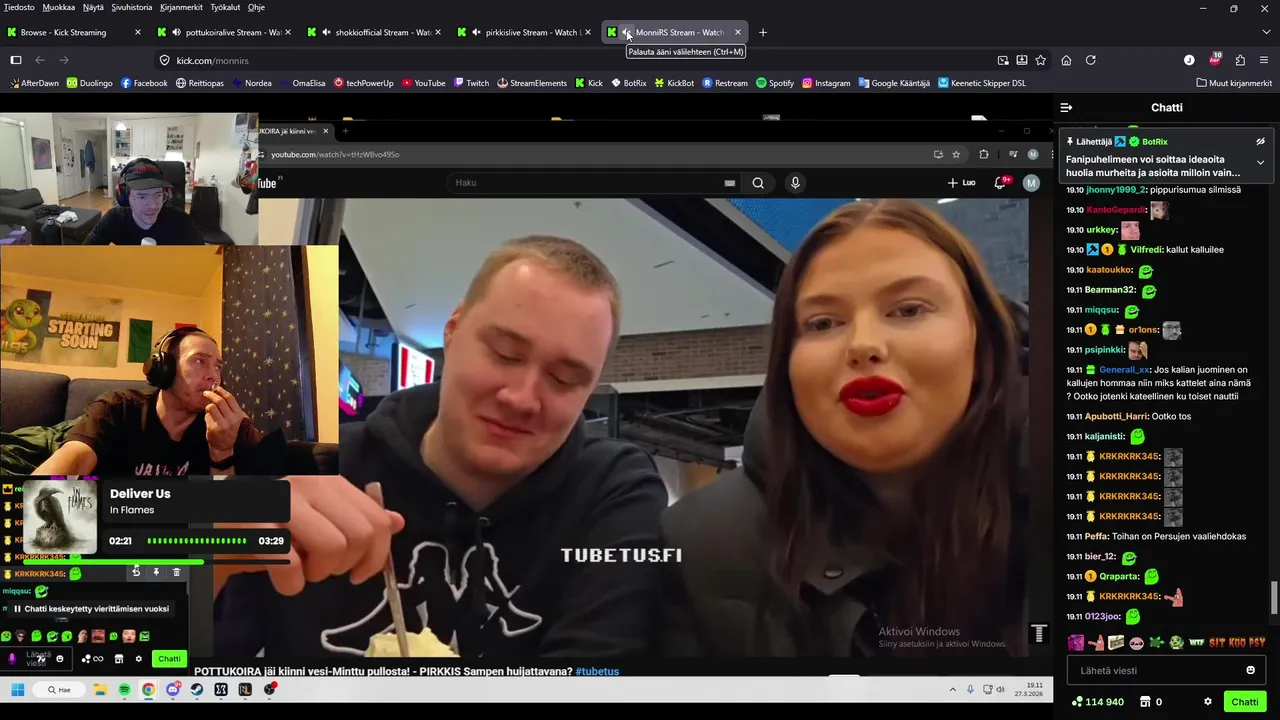Open the Kirjanmerkit menu
1280x720 pixels.
(x=181, y=7)
